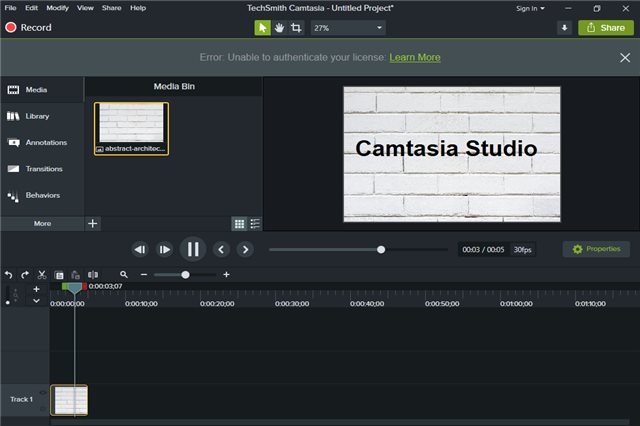Click the timeline zoom magnifier icon

pos(124,275)
